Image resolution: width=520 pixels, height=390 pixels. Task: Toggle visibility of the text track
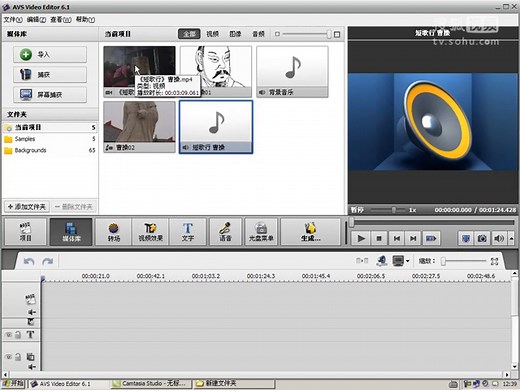coord(8,335)
